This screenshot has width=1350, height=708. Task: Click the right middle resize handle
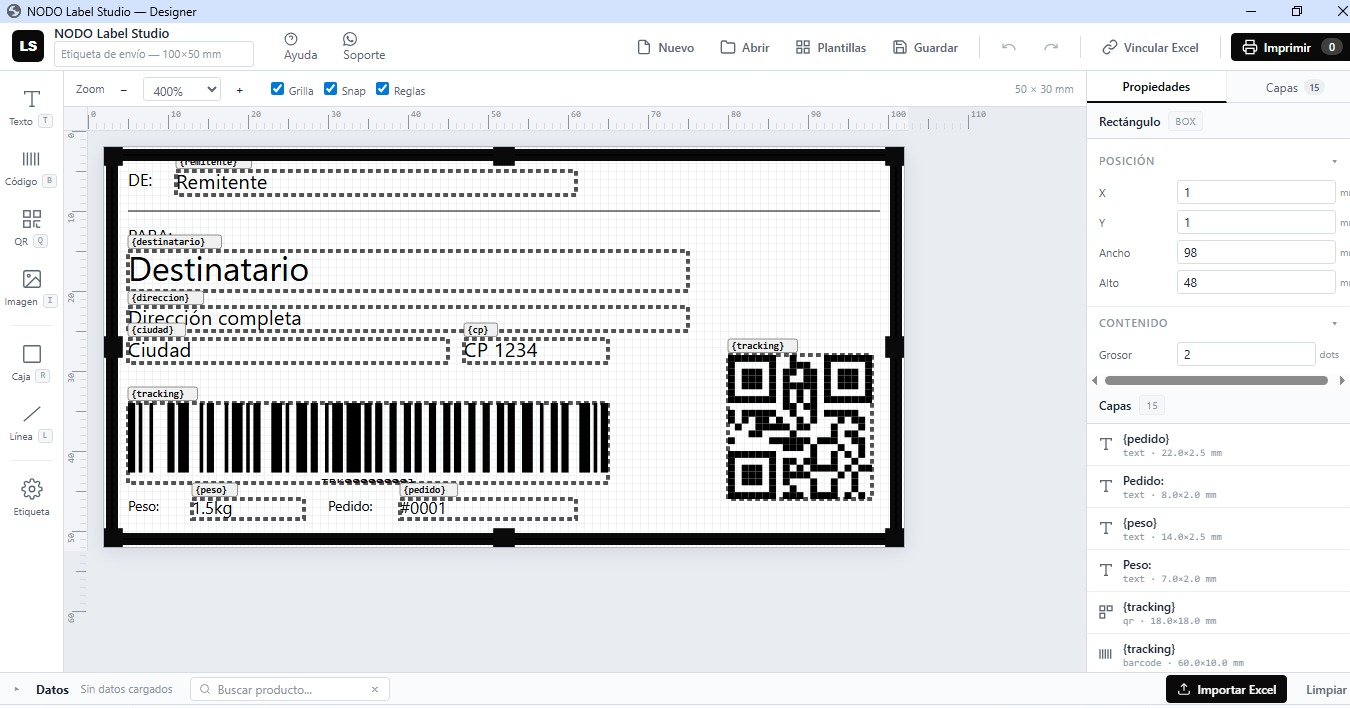click(x=894, y=347)
